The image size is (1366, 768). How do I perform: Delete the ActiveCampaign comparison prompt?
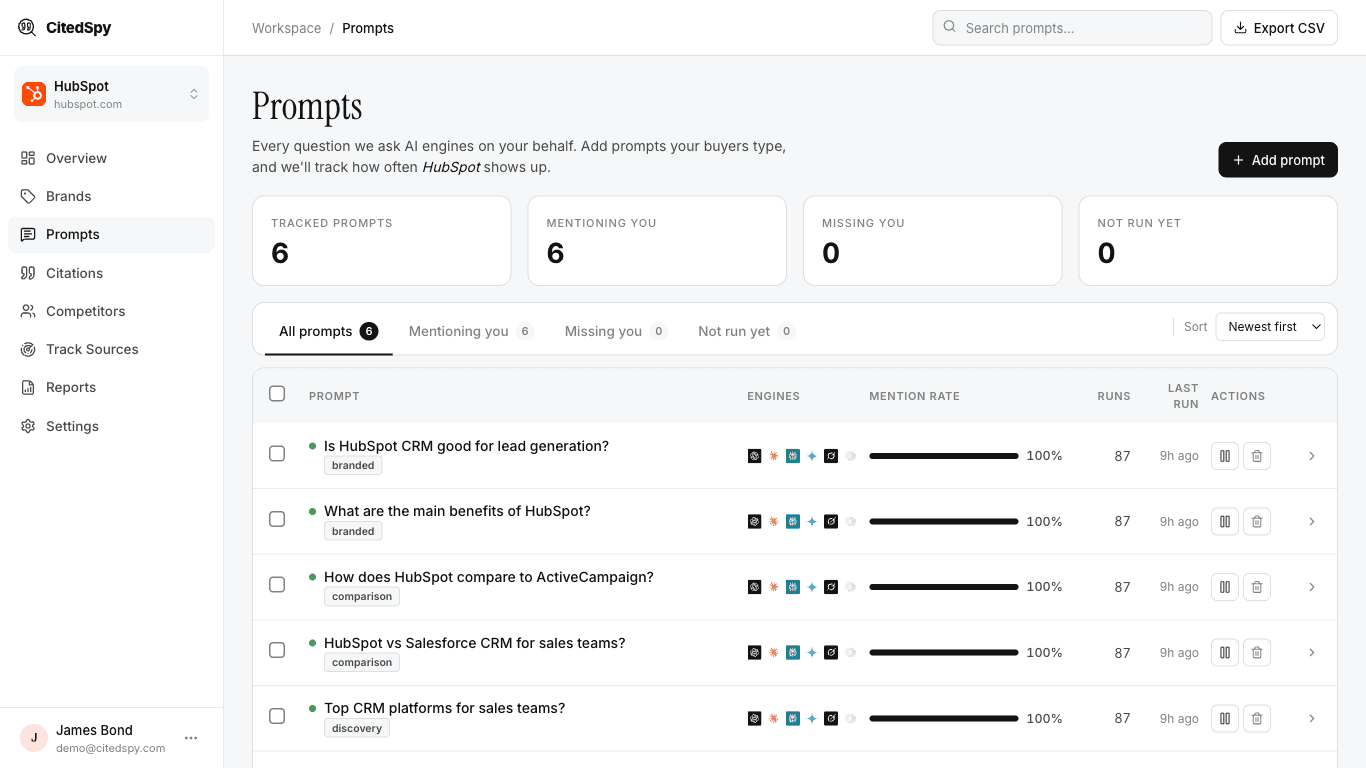1257,587
